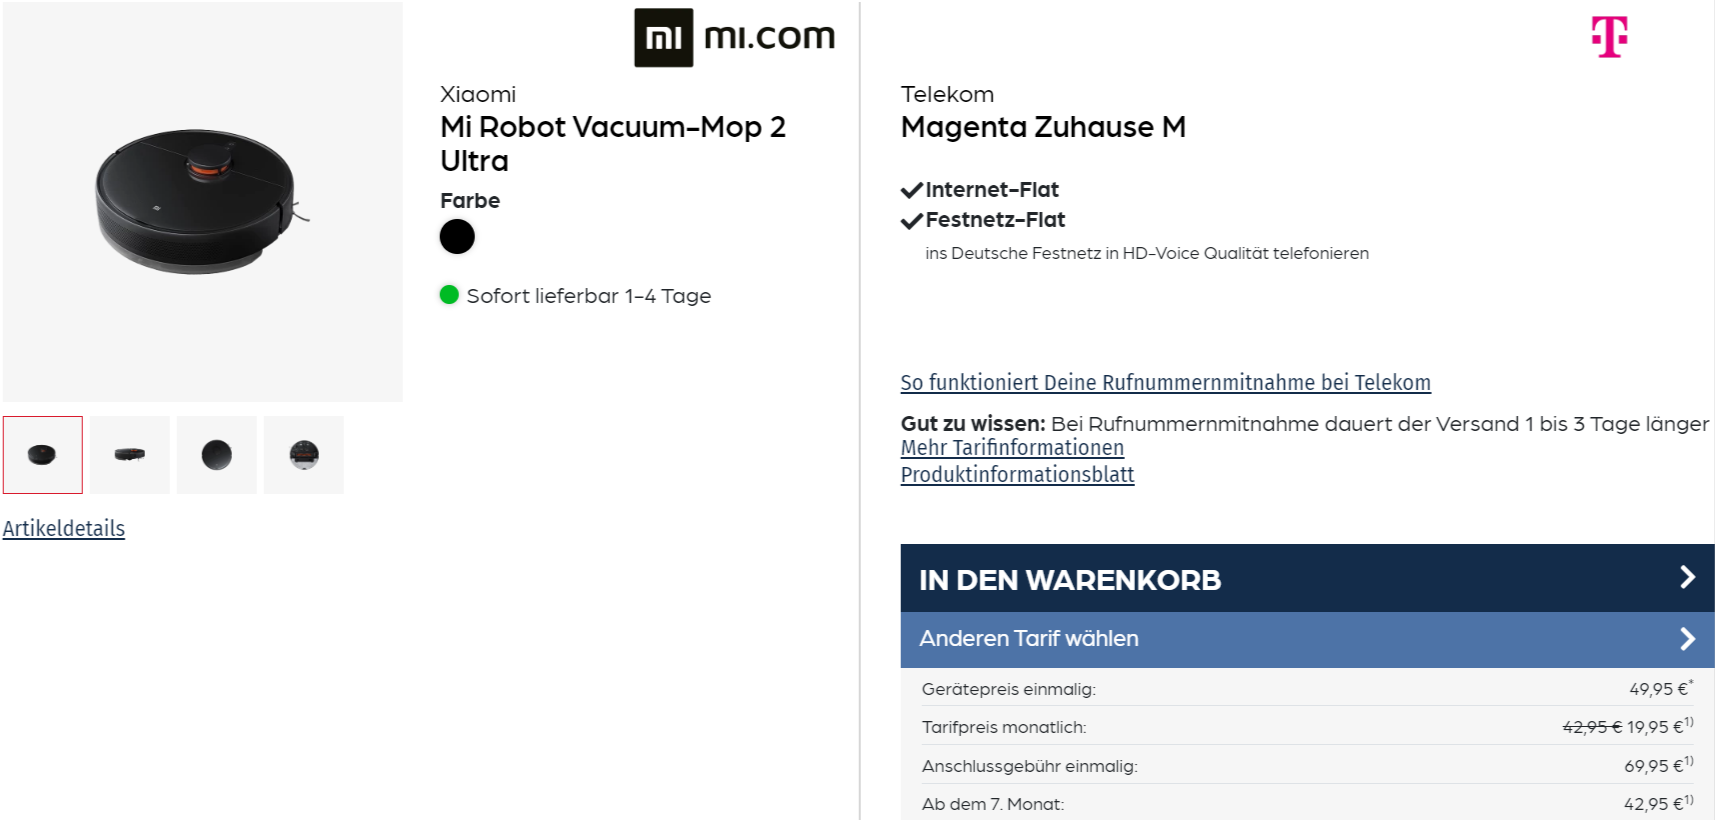Click the chevron on Anderen Tarif wählen
The height and width of the screenshot is (820, 1715).
1687,638
